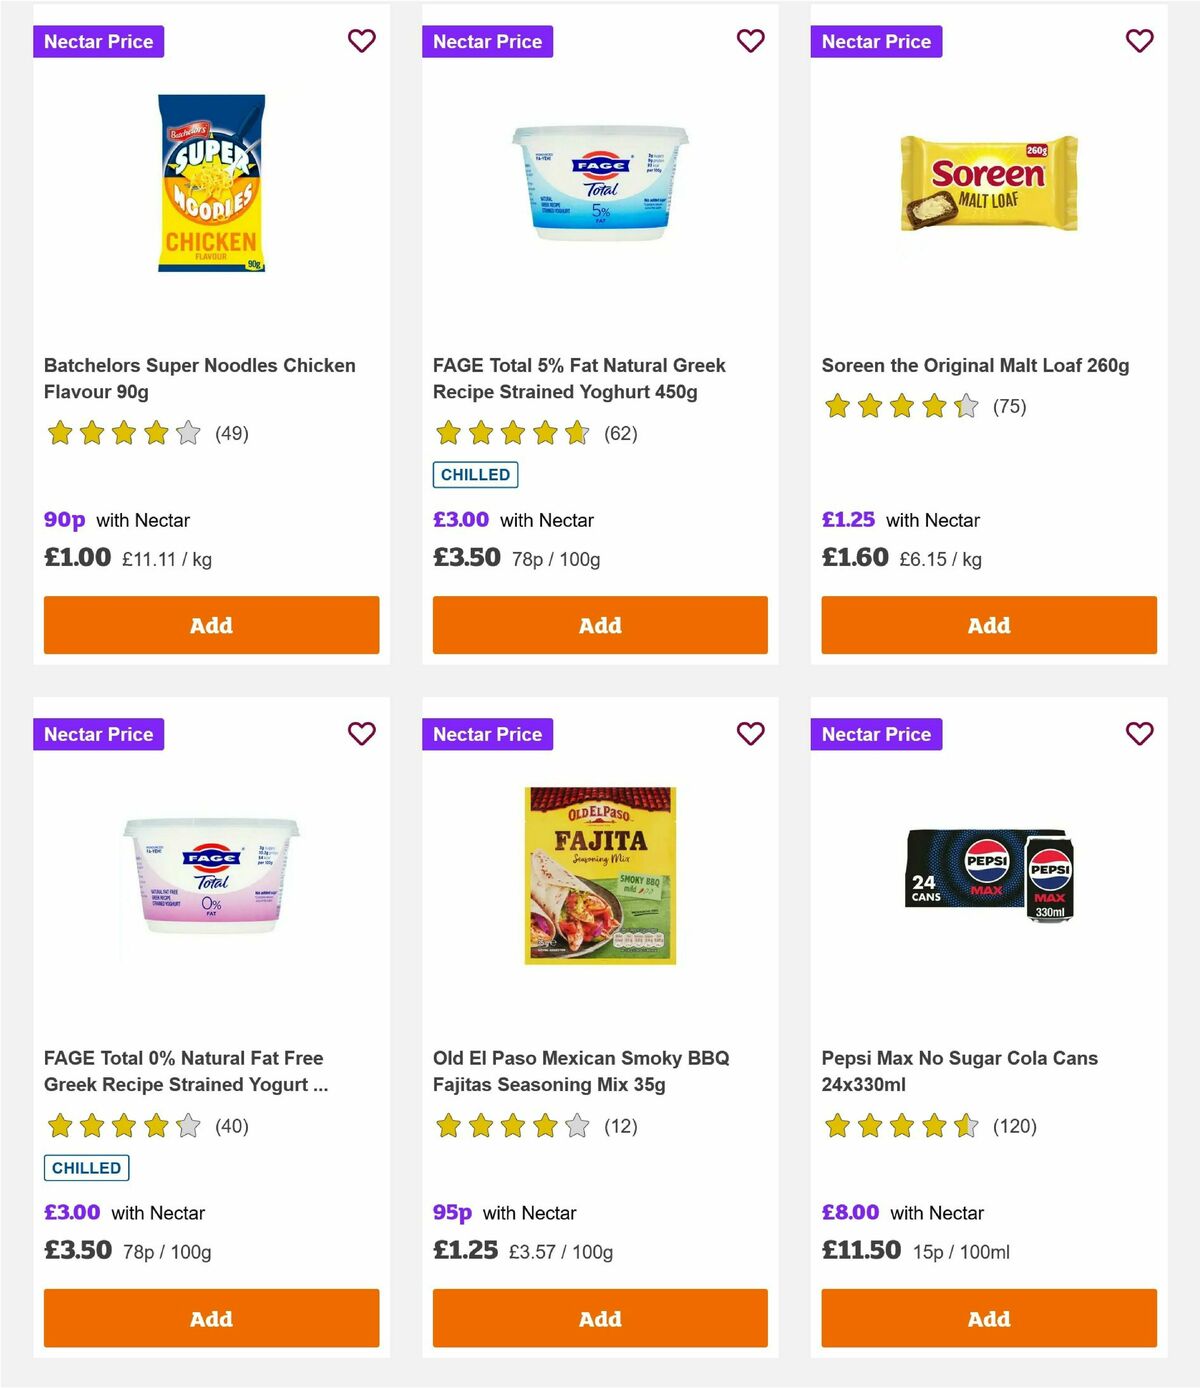Click the Nectar Price badge on Super Noodles
Viewport: 1200px width, 1388px height.
tap(99, 41)
